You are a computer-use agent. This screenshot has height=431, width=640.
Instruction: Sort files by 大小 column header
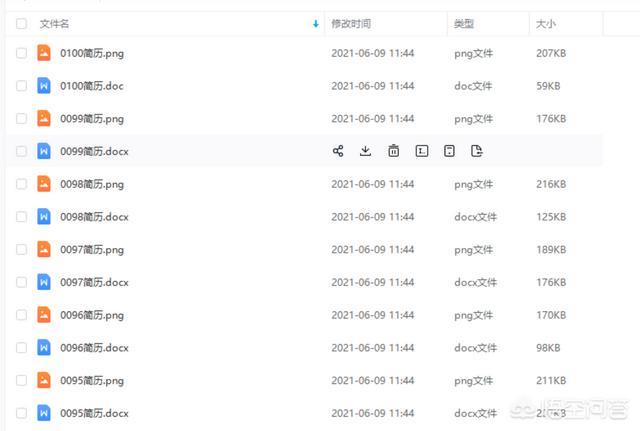point(546,23)
